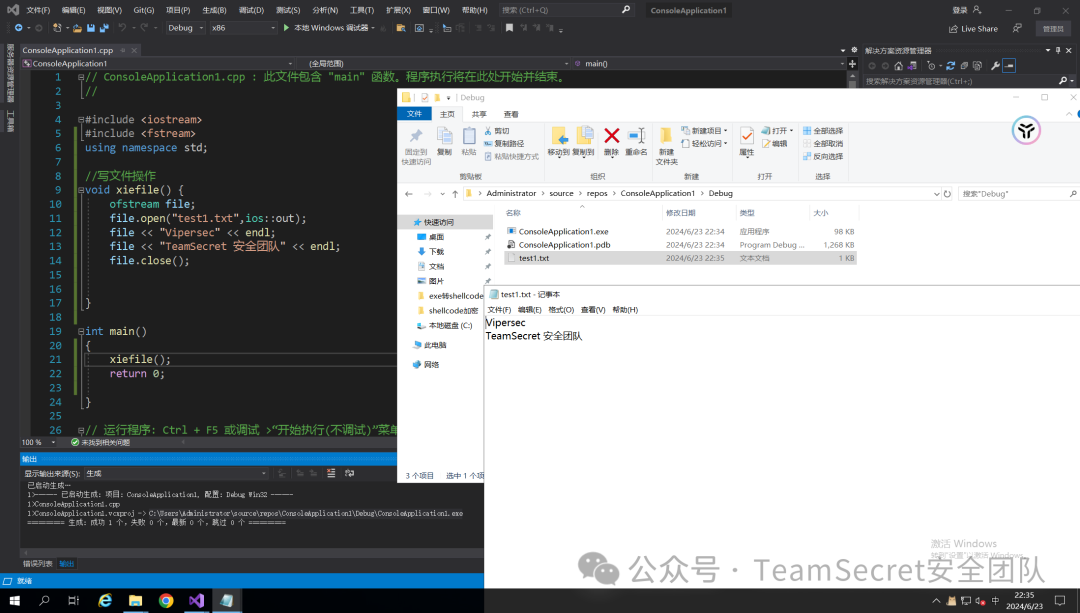Click the Save All icon in Visual Studio toolbar
The height and width of the screenshot is (613, 1080).
[104, 28]
